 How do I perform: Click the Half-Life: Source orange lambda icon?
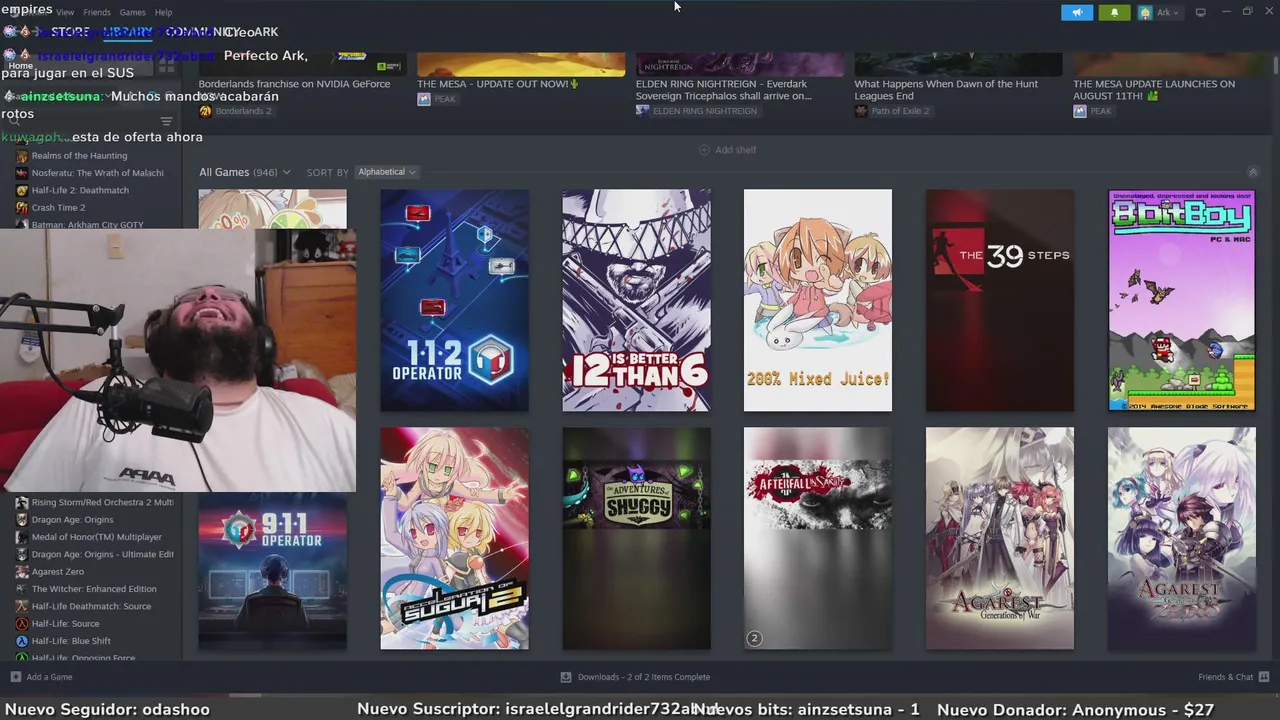22,624
